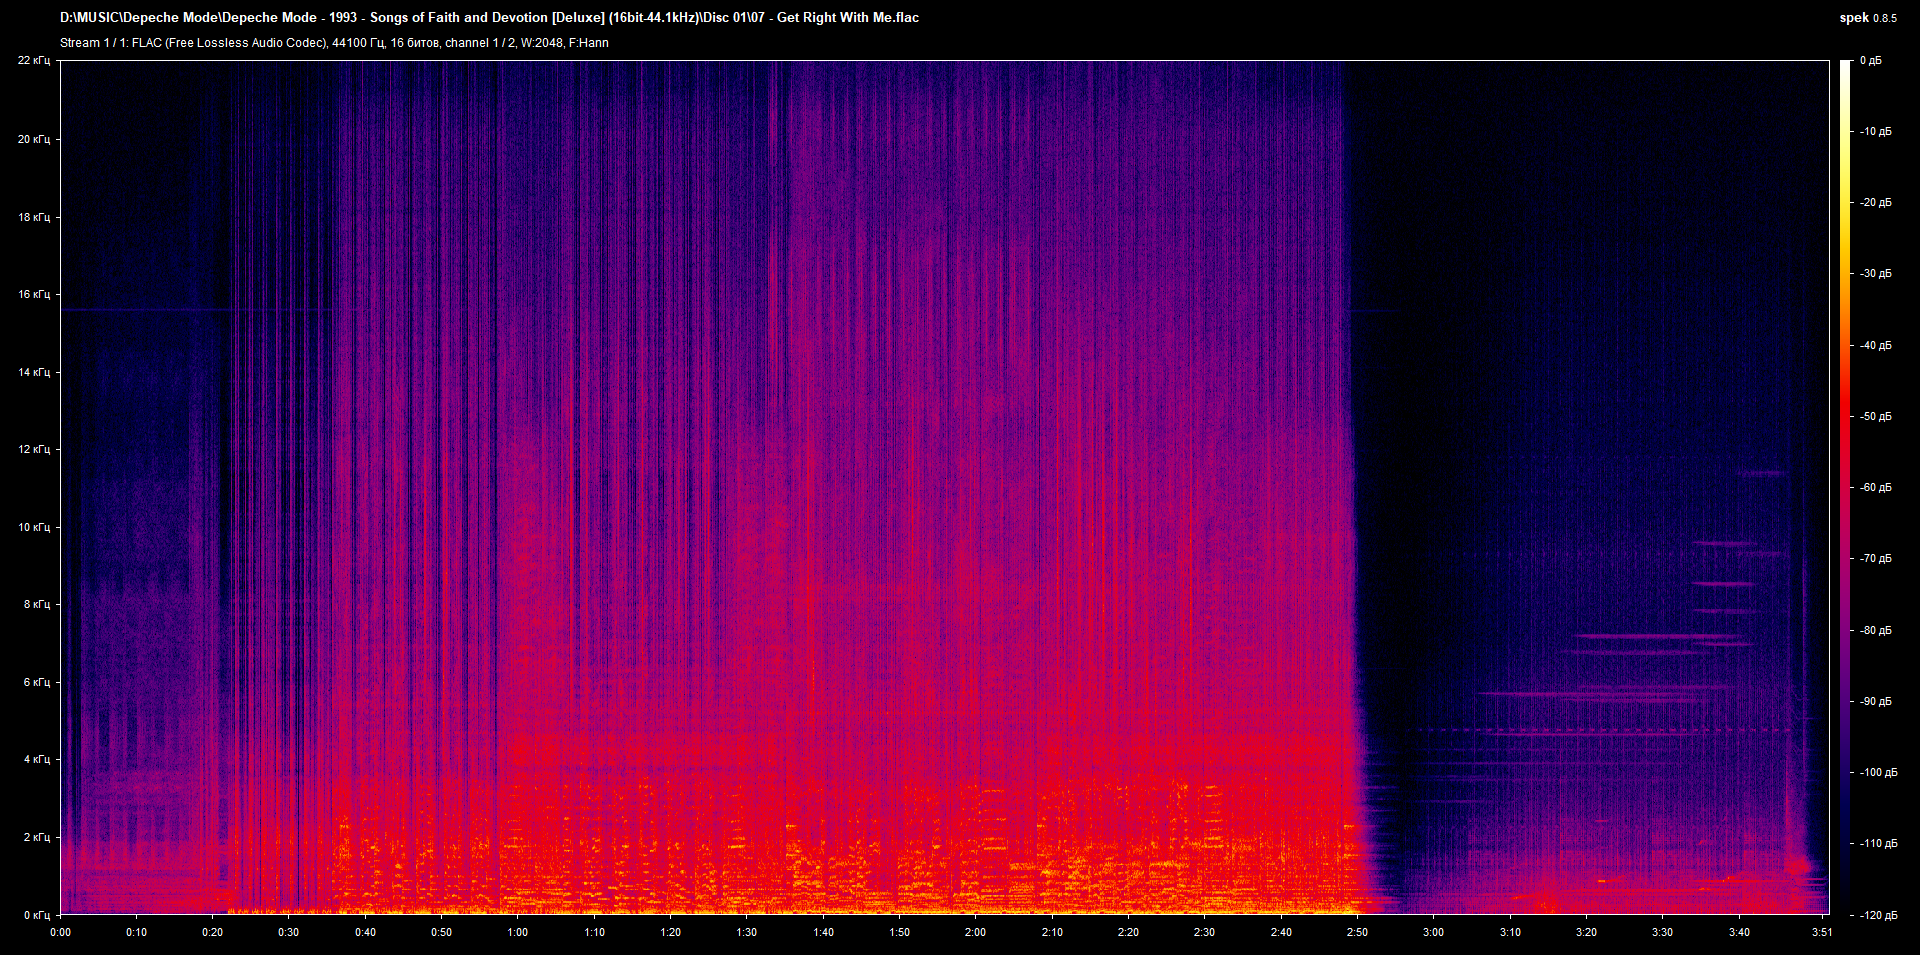1920x955 pixels.
Task: Click the 22 кГц frequency label
Action: (x=34, y=61)
